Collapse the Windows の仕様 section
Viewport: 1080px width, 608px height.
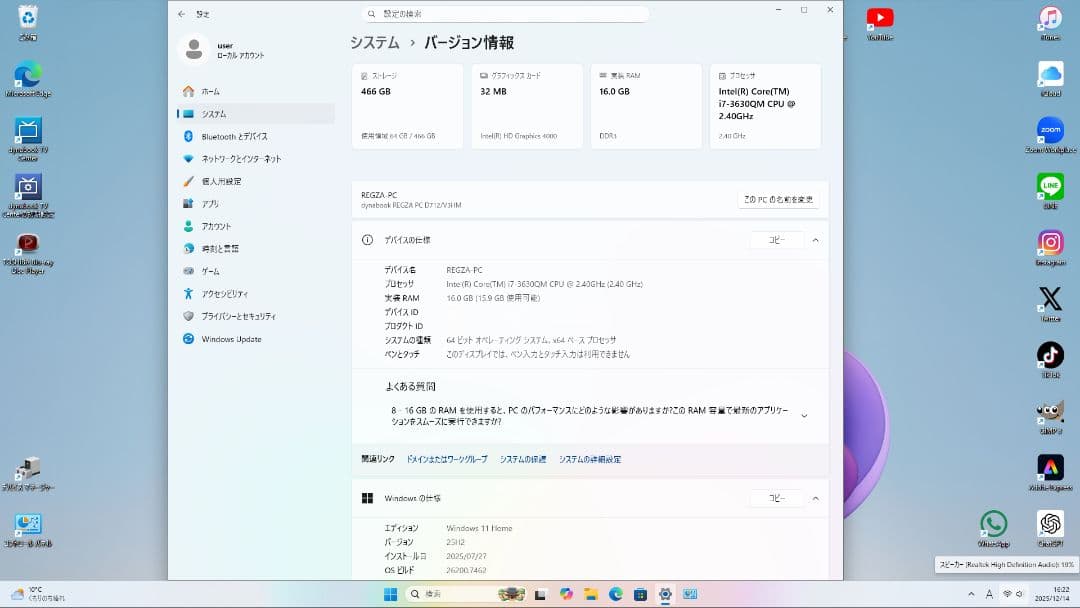coord(816,497)
